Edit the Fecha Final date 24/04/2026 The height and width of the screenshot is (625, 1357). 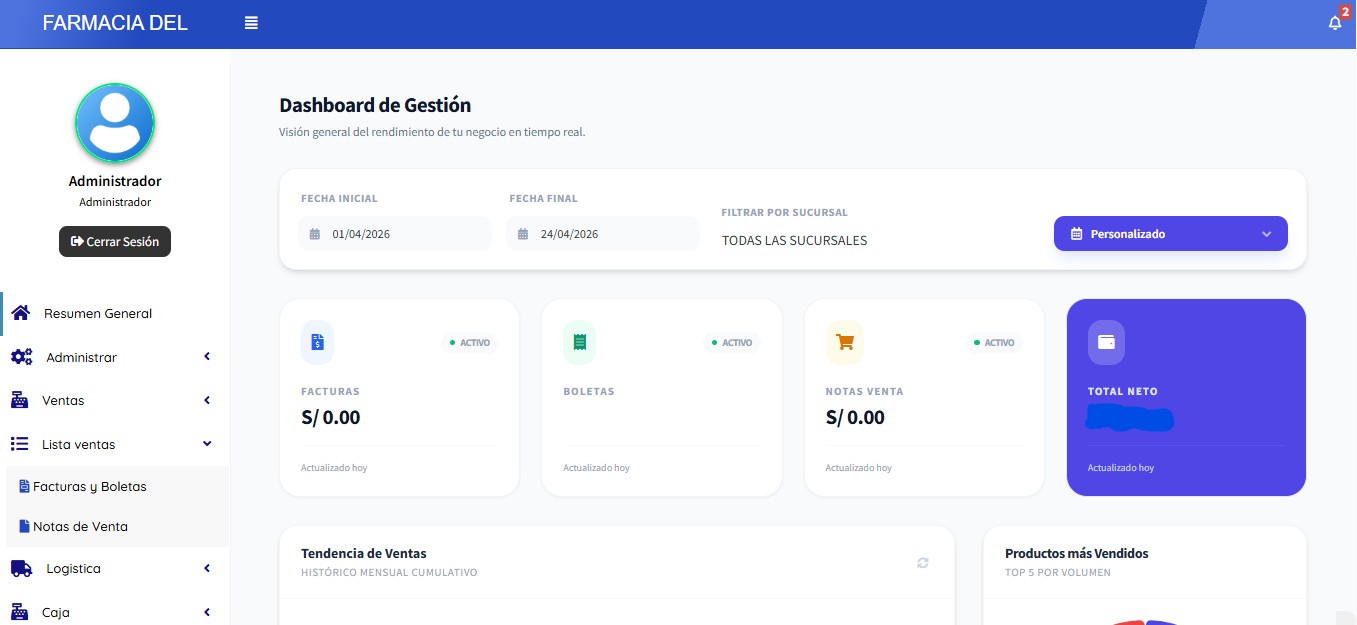tap(603, 234)
